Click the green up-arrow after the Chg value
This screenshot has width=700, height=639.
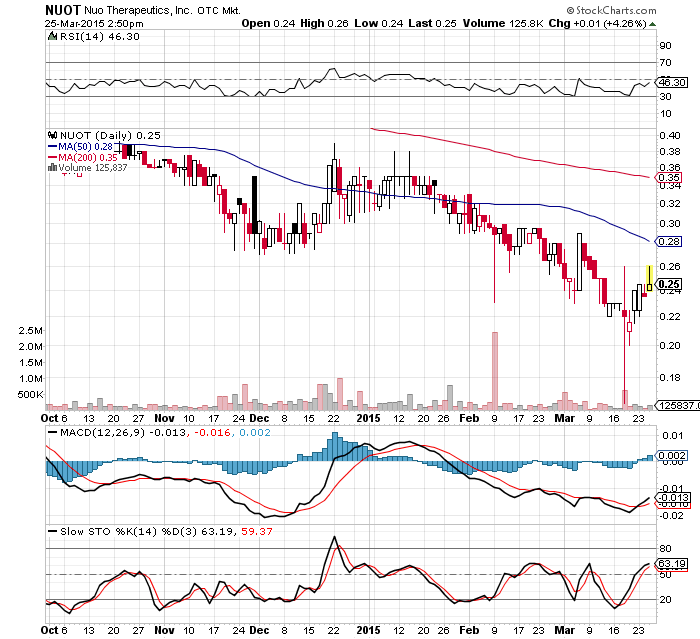652,24
